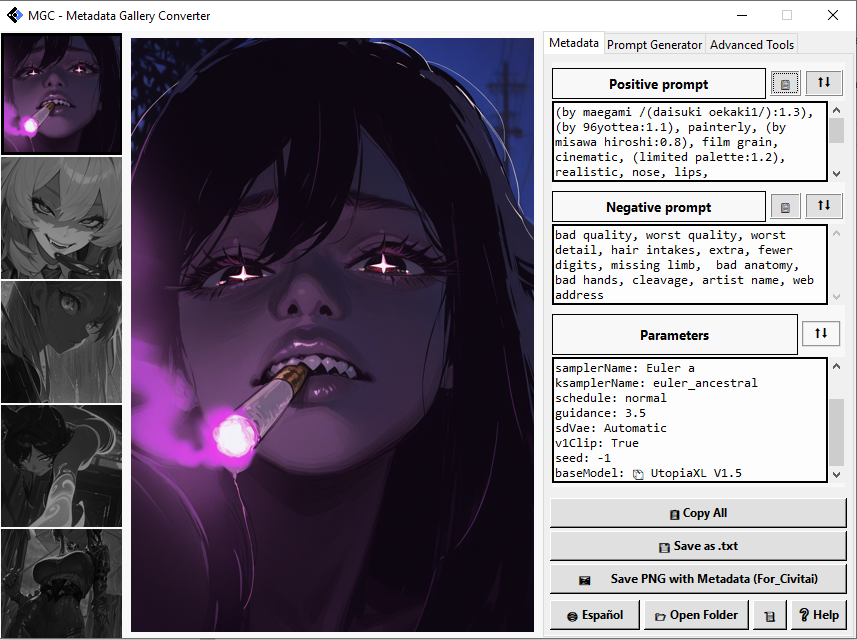Viewport: 857px width, 640px height.
Task: Click parameters scrollbar up arrow
Action: click(836, 366)
